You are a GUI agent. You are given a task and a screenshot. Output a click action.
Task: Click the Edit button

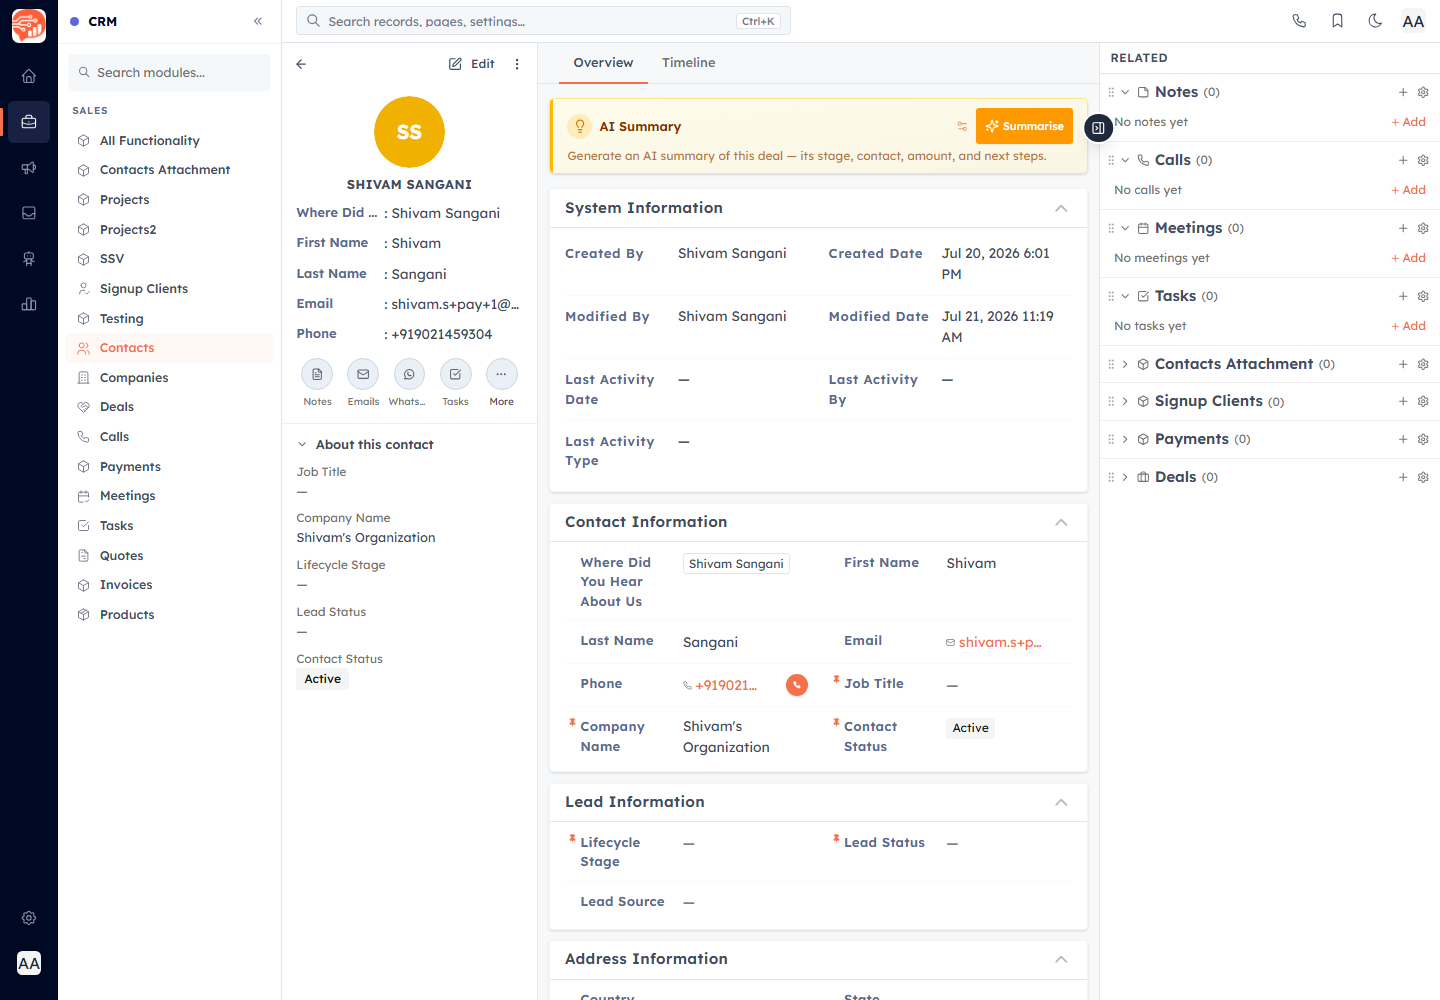[x=472, y=64]
